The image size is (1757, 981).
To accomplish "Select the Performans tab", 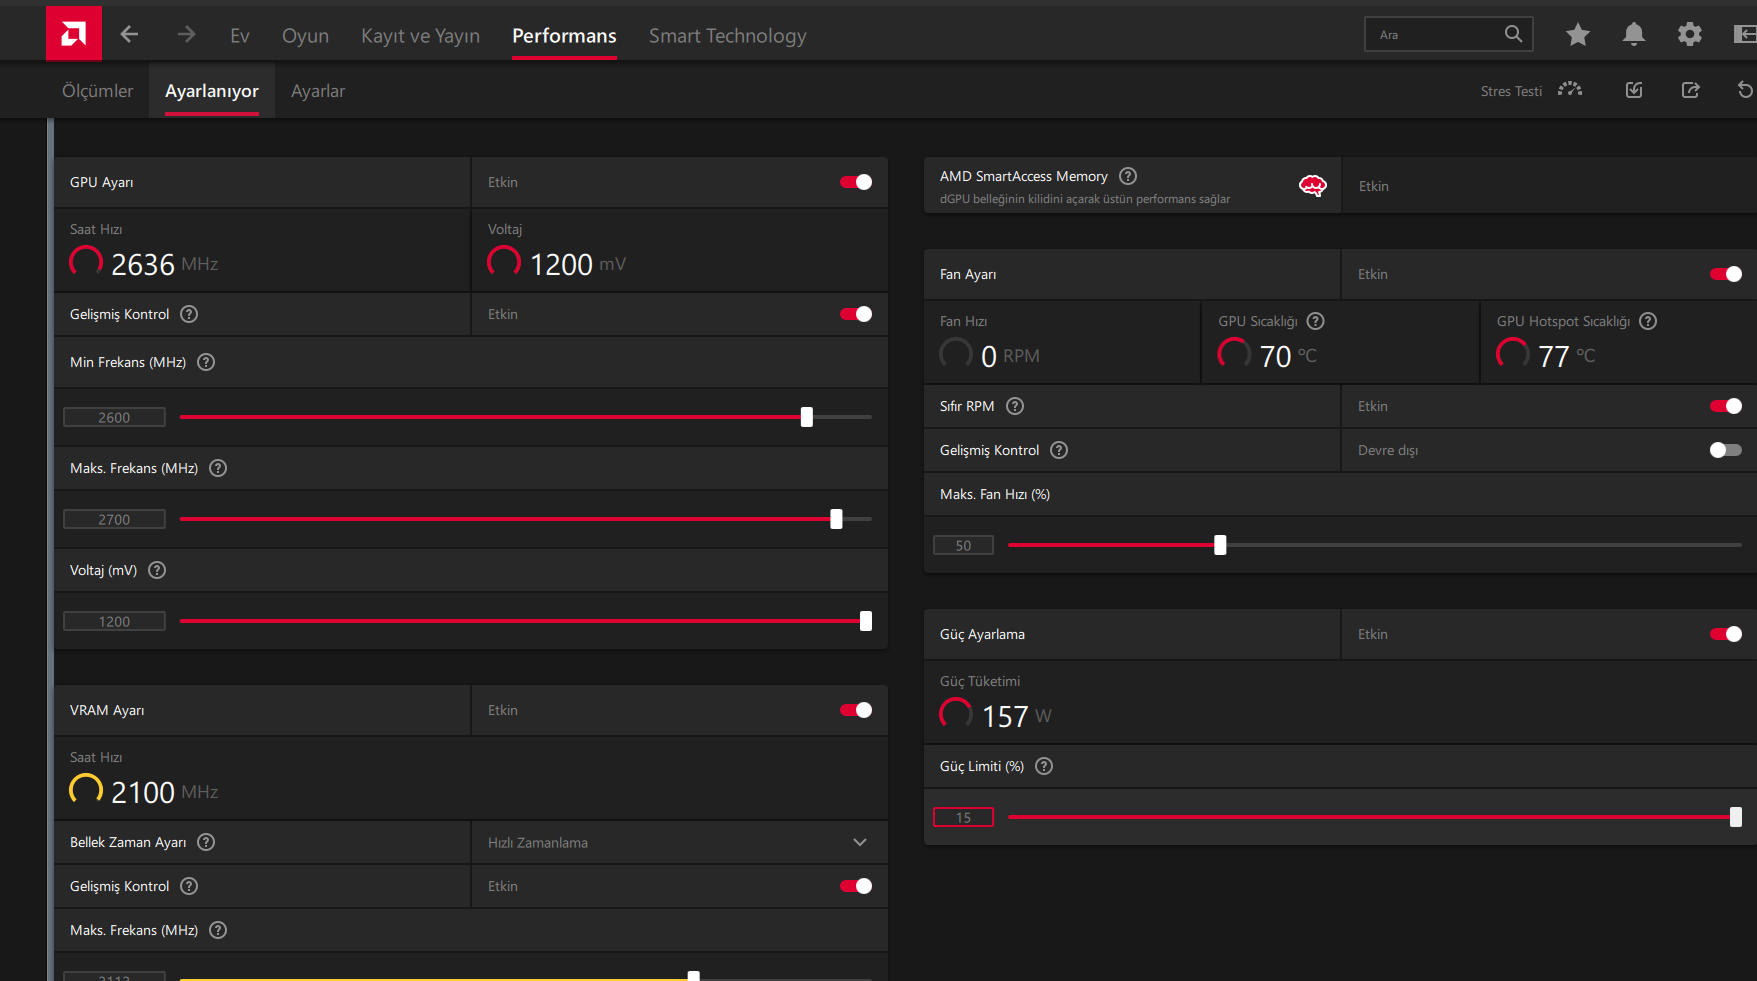I will pos(564,36).
